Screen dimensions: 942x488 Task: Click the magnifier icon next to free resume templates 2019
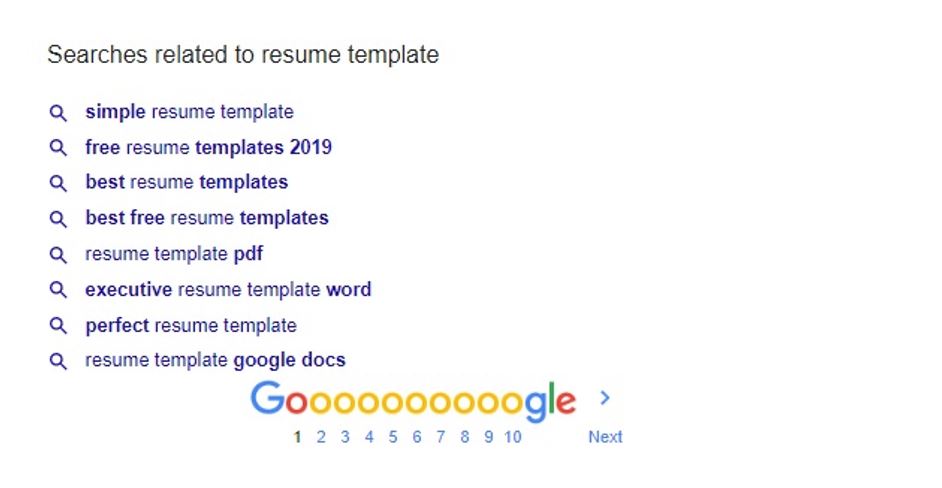58,148
